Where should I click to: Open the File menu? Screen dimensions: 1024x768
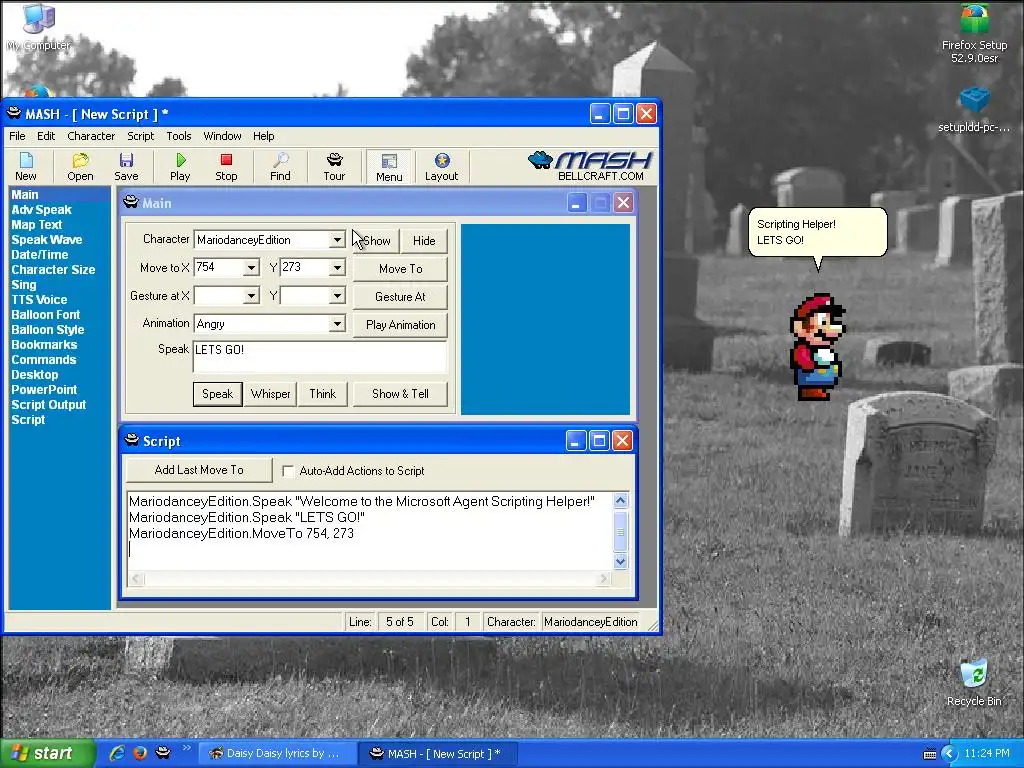coord(17,136)
